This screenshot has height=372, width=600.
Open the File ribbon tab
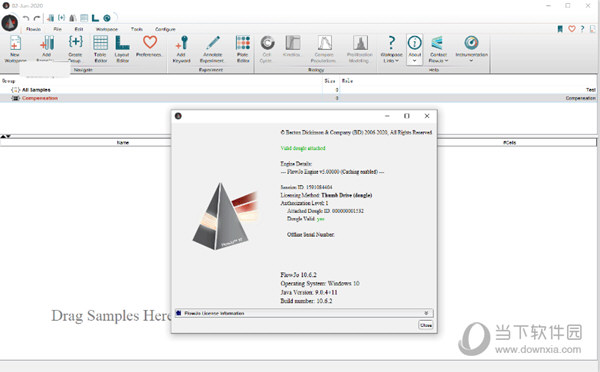pos(57,29)
